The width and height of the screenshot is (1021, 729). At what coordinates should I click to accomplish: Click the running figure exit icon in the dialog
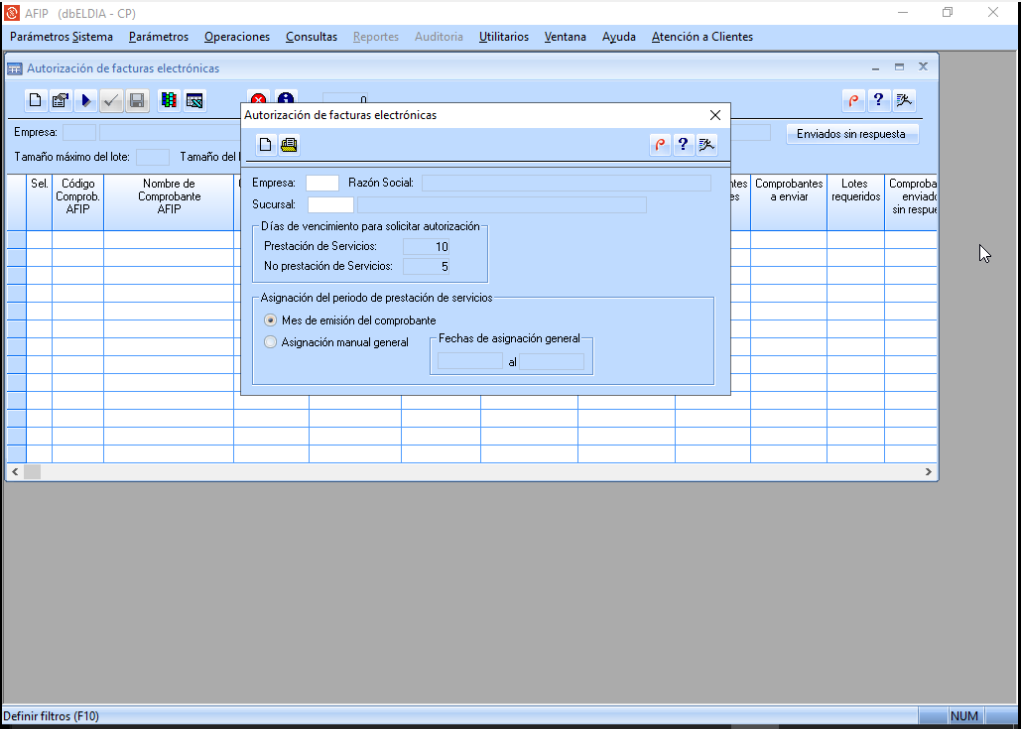click(x=706, y=145)
